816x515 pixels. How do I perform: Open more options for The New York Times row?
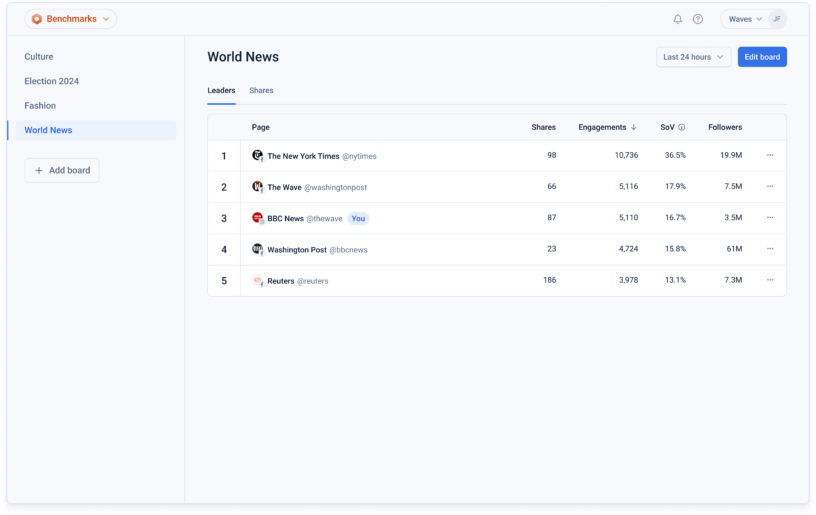click(769, 156)
